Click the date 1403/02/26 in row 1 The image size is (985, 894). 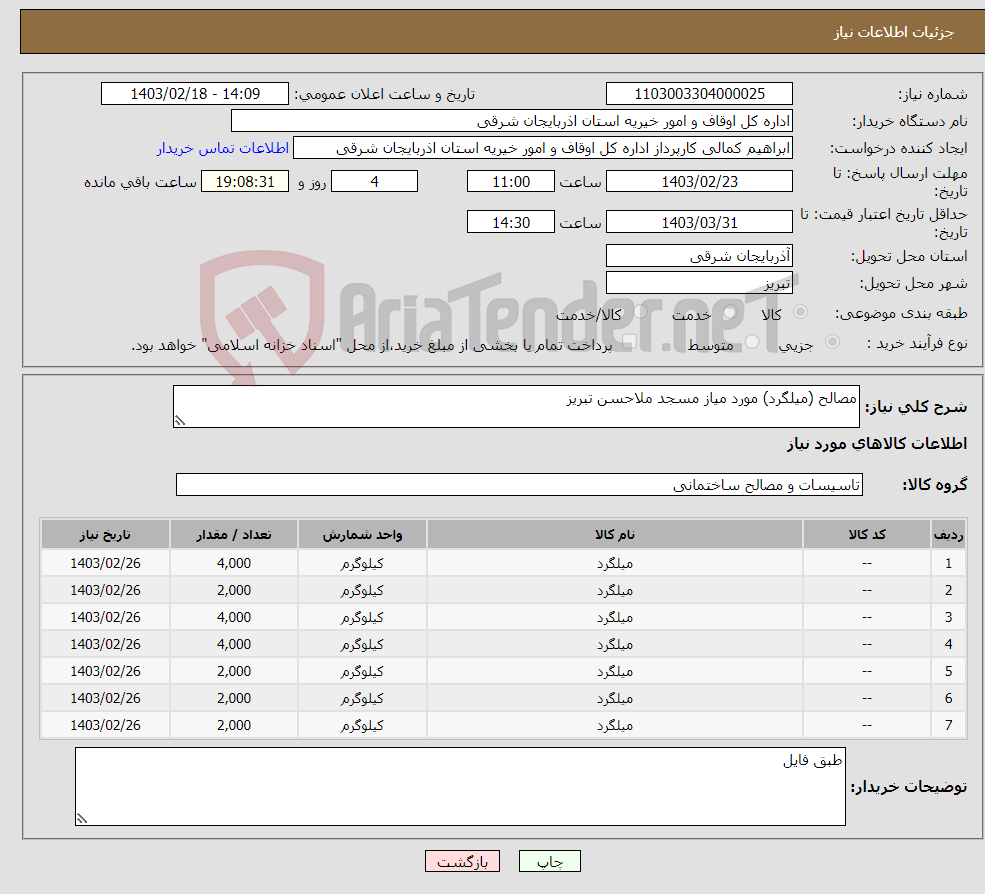[106, 564]
